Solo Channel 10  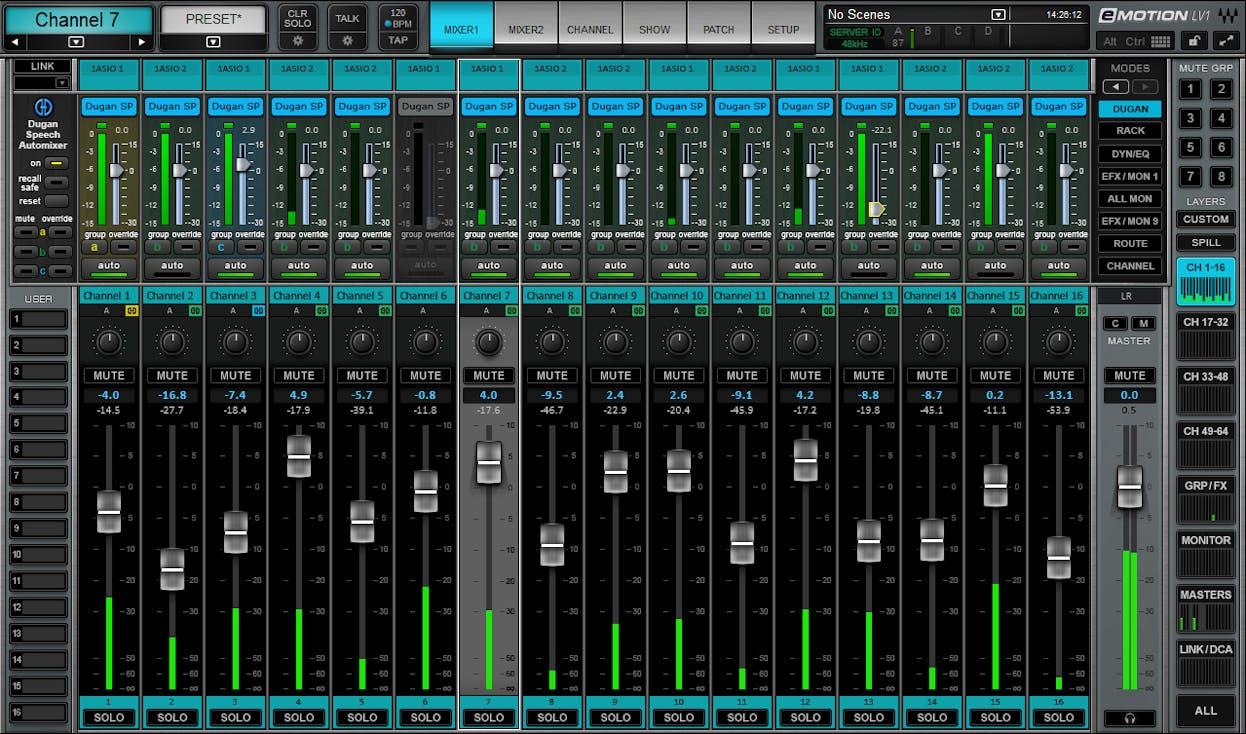[x=679, y=717]
